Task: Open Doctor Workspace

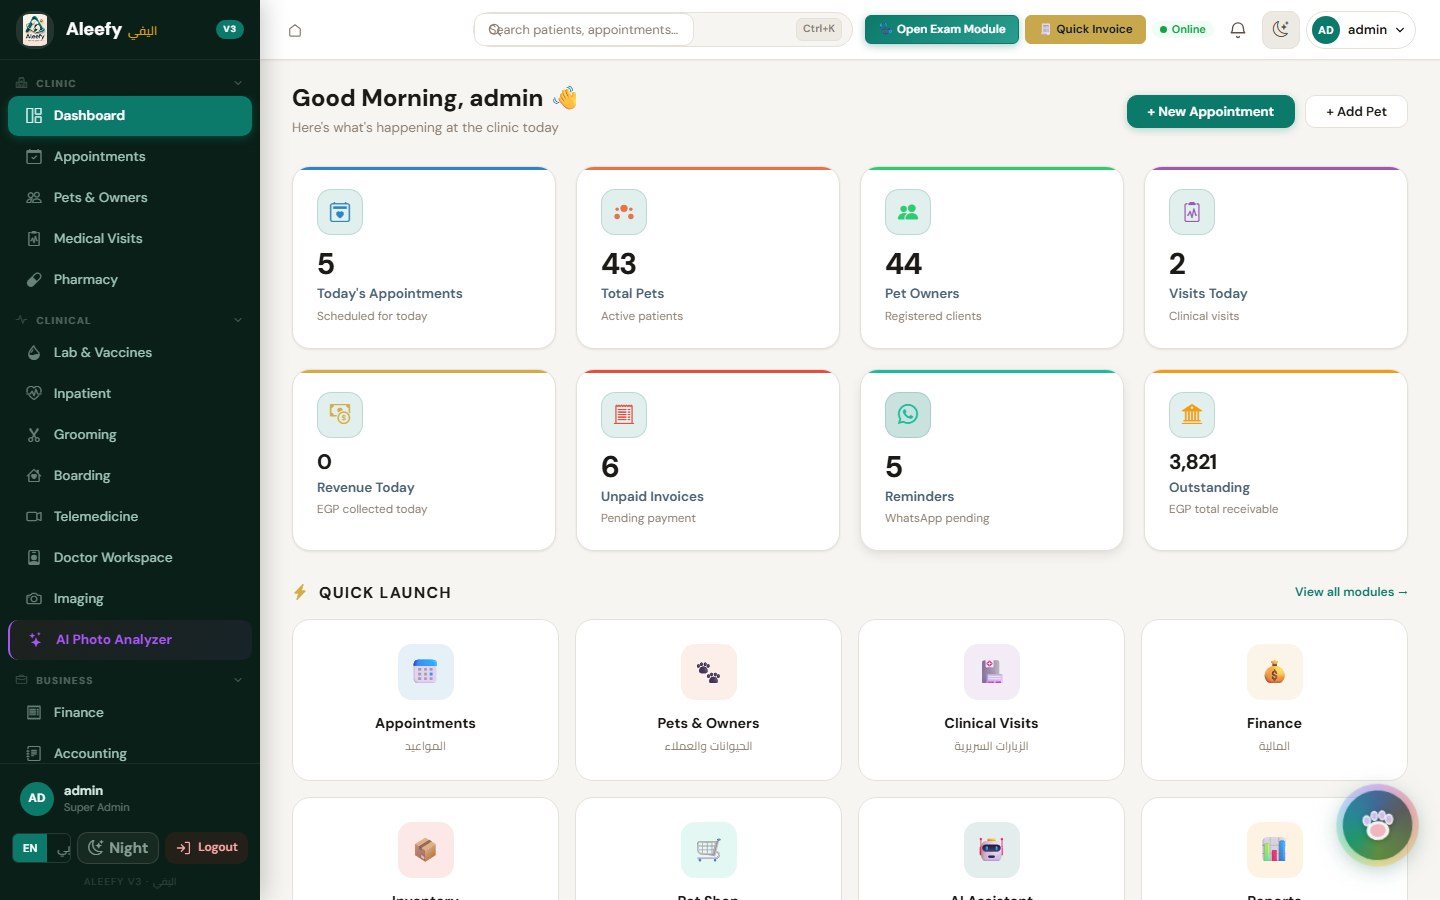Action: (130, 558)
